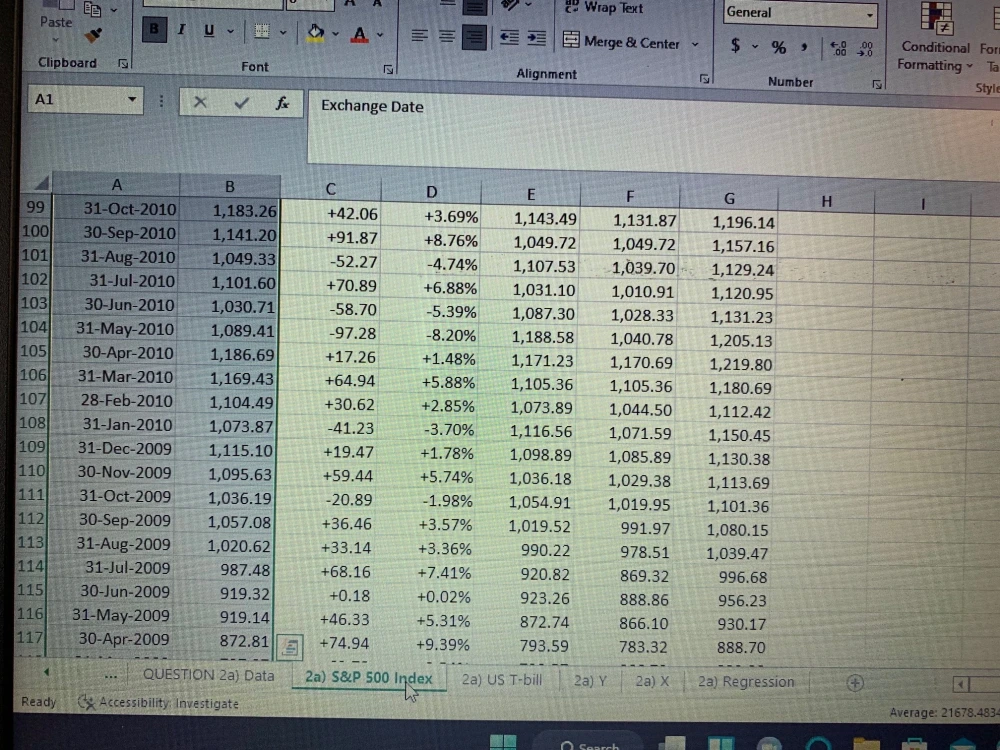Viewport: 1000px width, 750px height.
Task: Open Number format dialog launcher
Action: (x=877, y=84)
